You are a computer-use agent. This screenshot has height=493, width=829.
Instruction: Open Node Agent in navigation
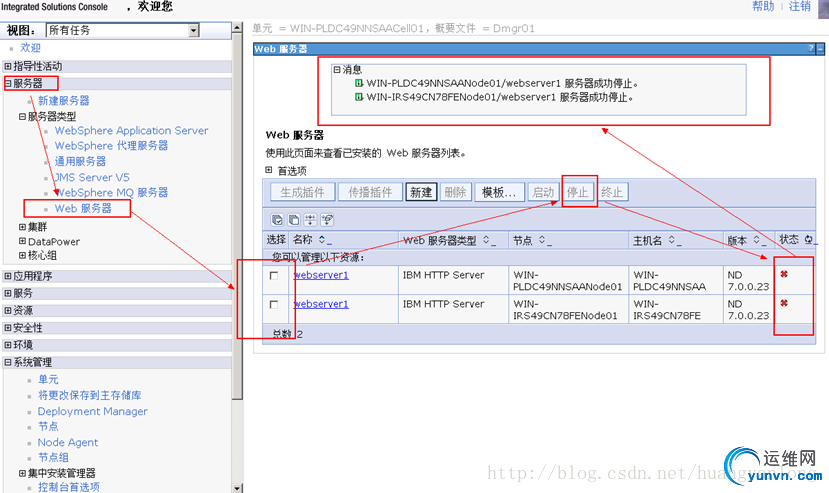point(68,442)
